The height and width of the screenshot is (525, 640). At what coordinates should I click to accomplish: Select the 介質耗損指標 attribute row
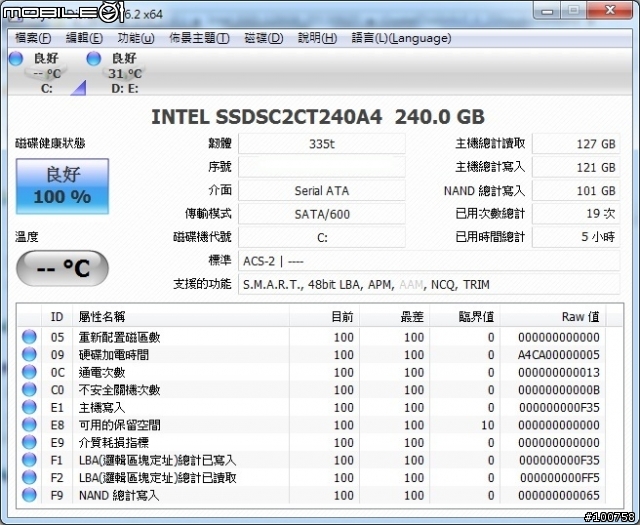[x=312, y=443]
